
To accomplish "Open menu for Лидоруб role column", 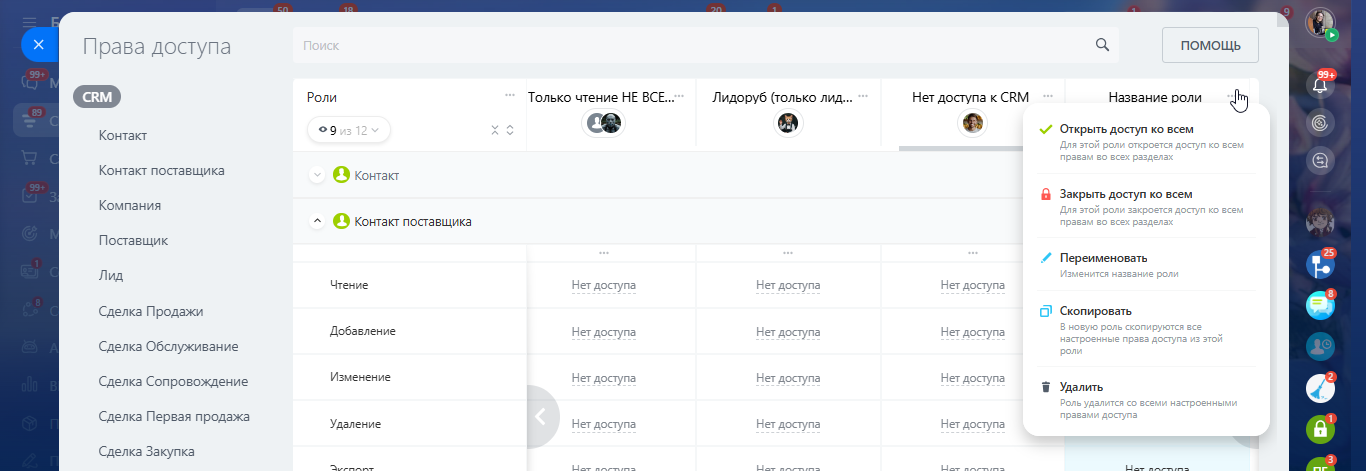I will (x=863, y=95).
